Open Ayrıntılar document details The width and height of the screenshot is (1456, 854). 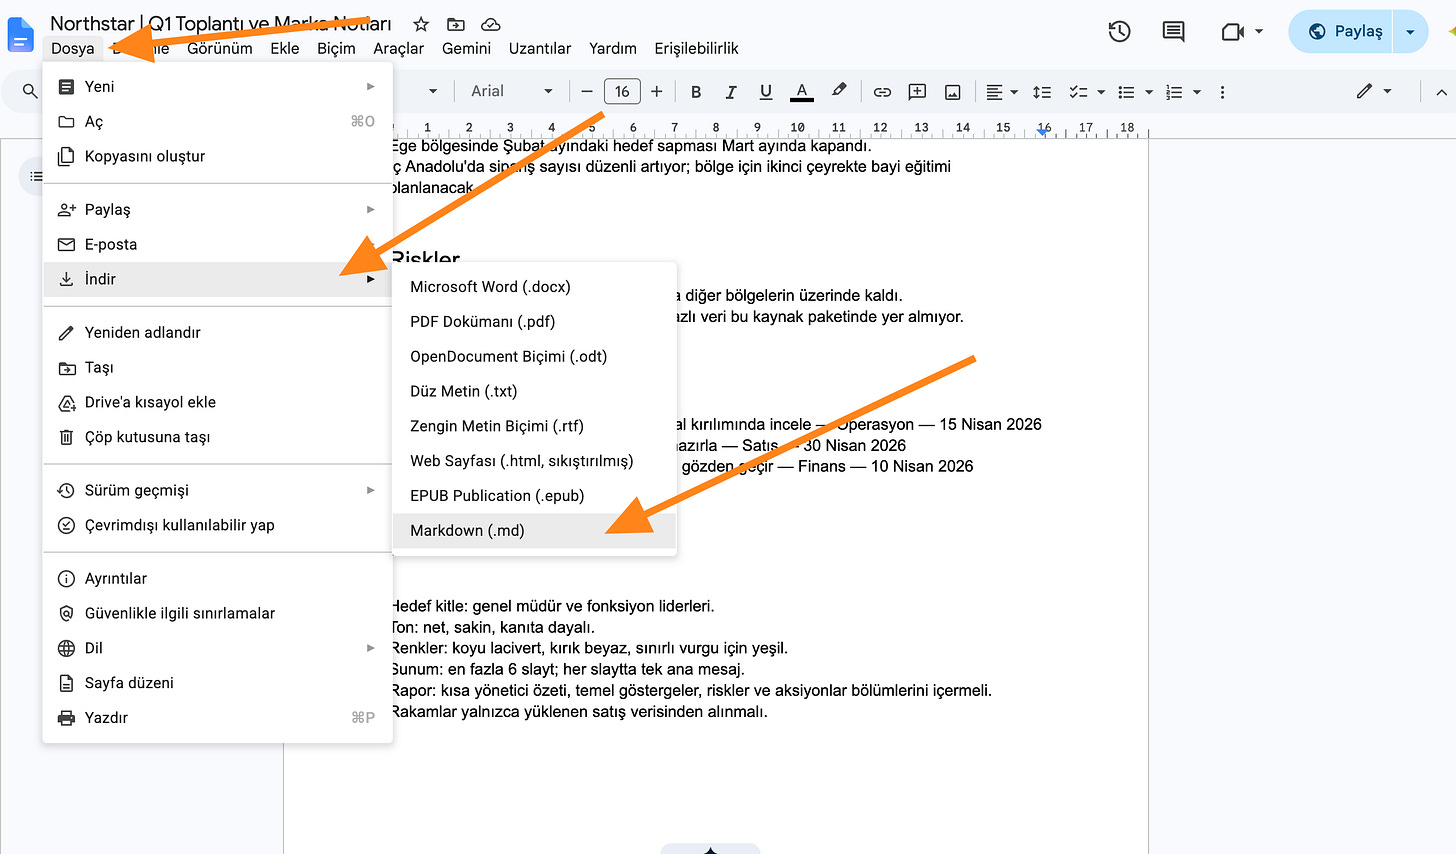pos(218,579)
